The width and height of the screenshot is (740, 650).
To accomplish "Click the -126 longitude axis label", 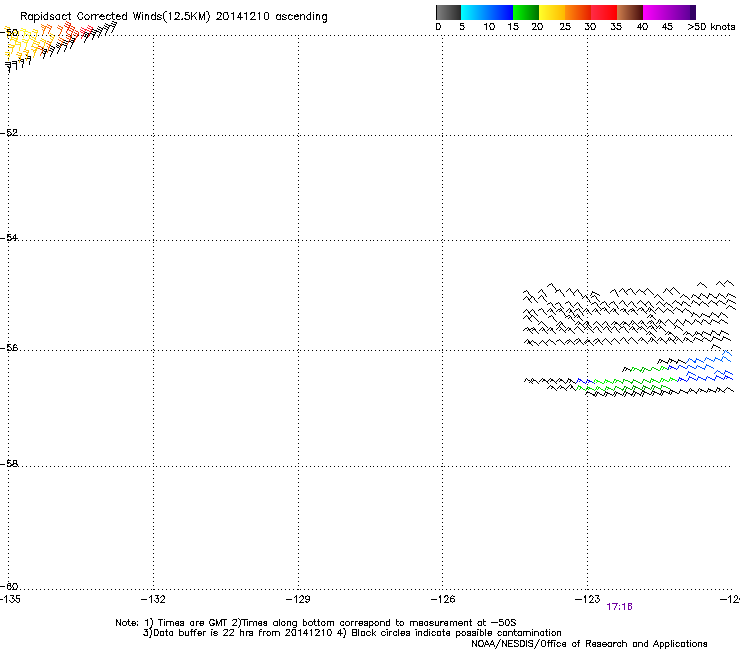I will [443, 599].
